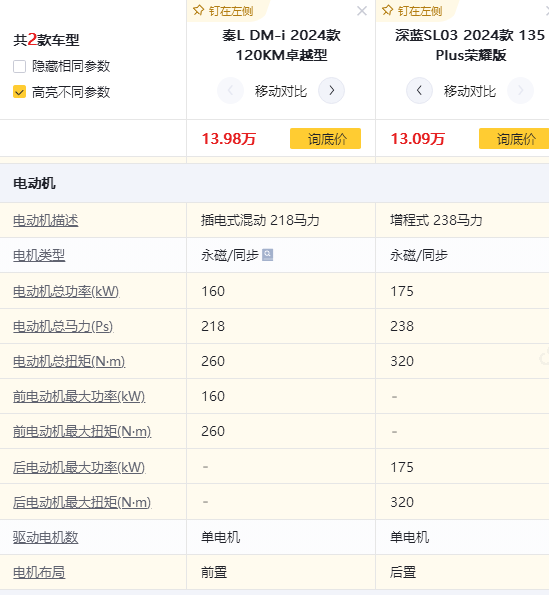Move 深蓝SL03 column left
Image resolution: width=549 pixels, height=595 pixels.
[x=419, y=91]
